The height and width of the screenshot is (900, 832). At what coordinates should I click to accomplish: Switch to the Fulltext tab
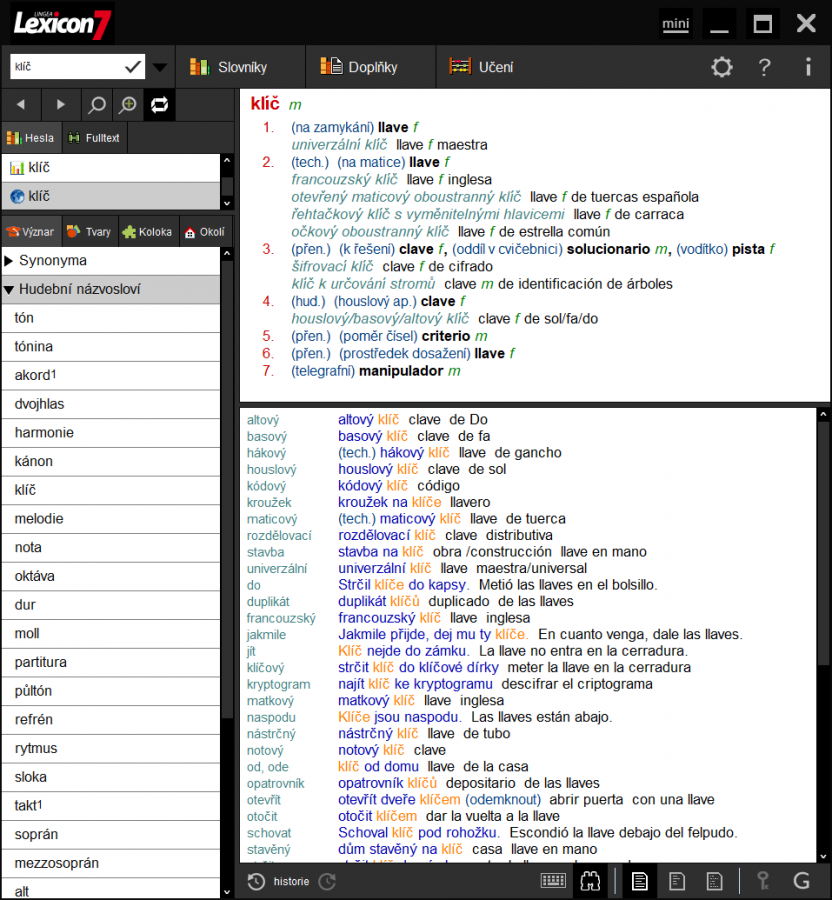(93, 138)
